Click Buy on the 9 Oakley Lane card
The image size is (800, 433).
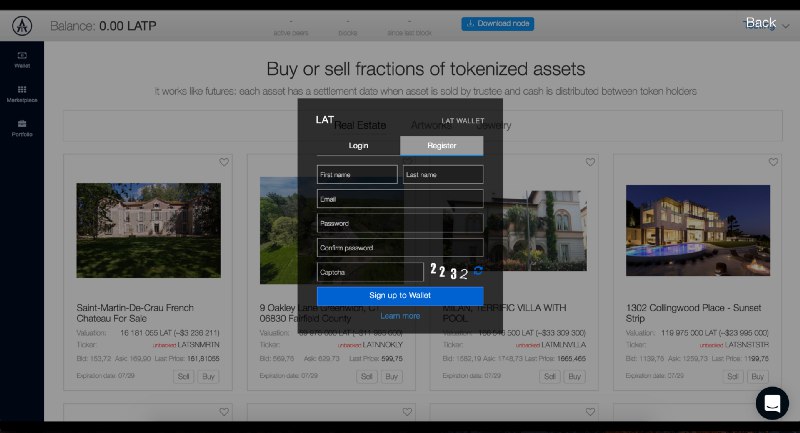click(391, 376)
